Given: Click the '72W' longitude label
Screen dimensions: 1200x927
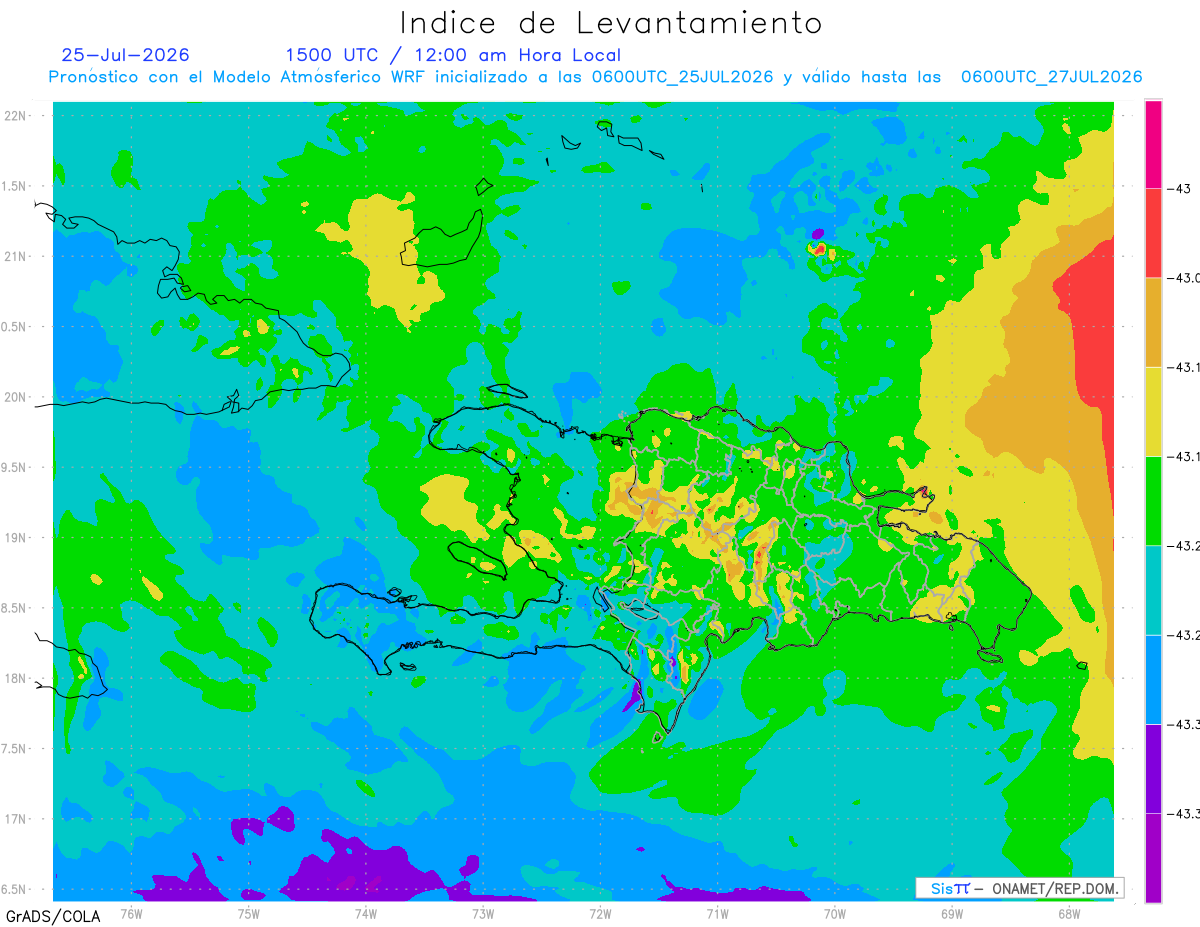Looking at the screenshot, I should tap(600, 914).
